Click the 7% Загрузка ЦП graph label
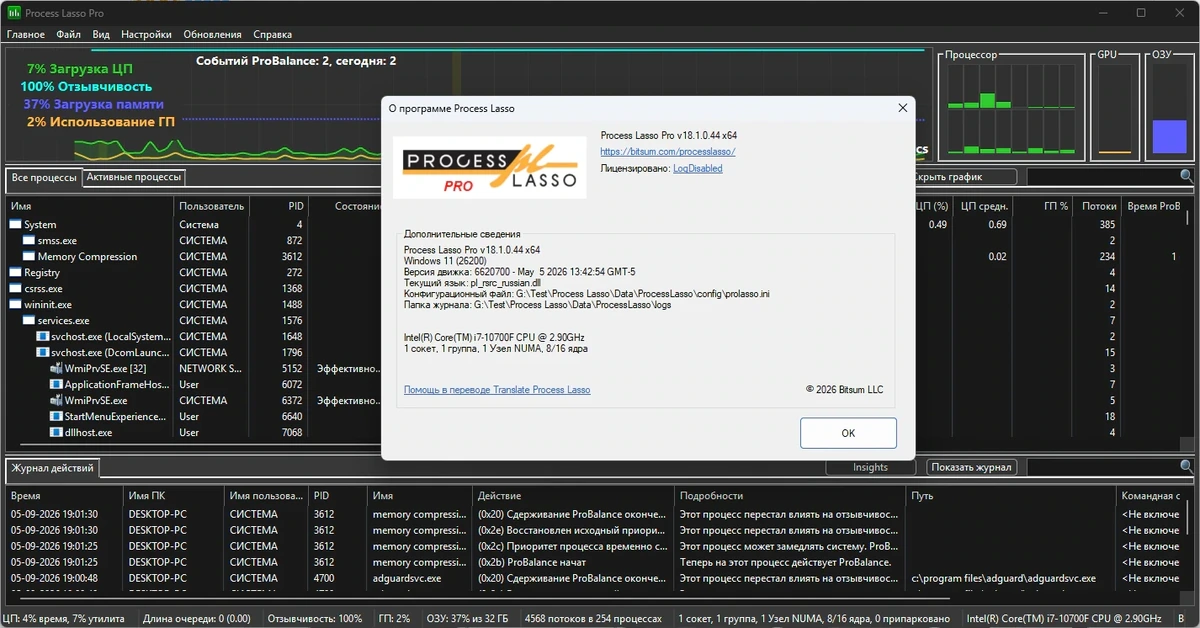 click(x=80, y=69)
